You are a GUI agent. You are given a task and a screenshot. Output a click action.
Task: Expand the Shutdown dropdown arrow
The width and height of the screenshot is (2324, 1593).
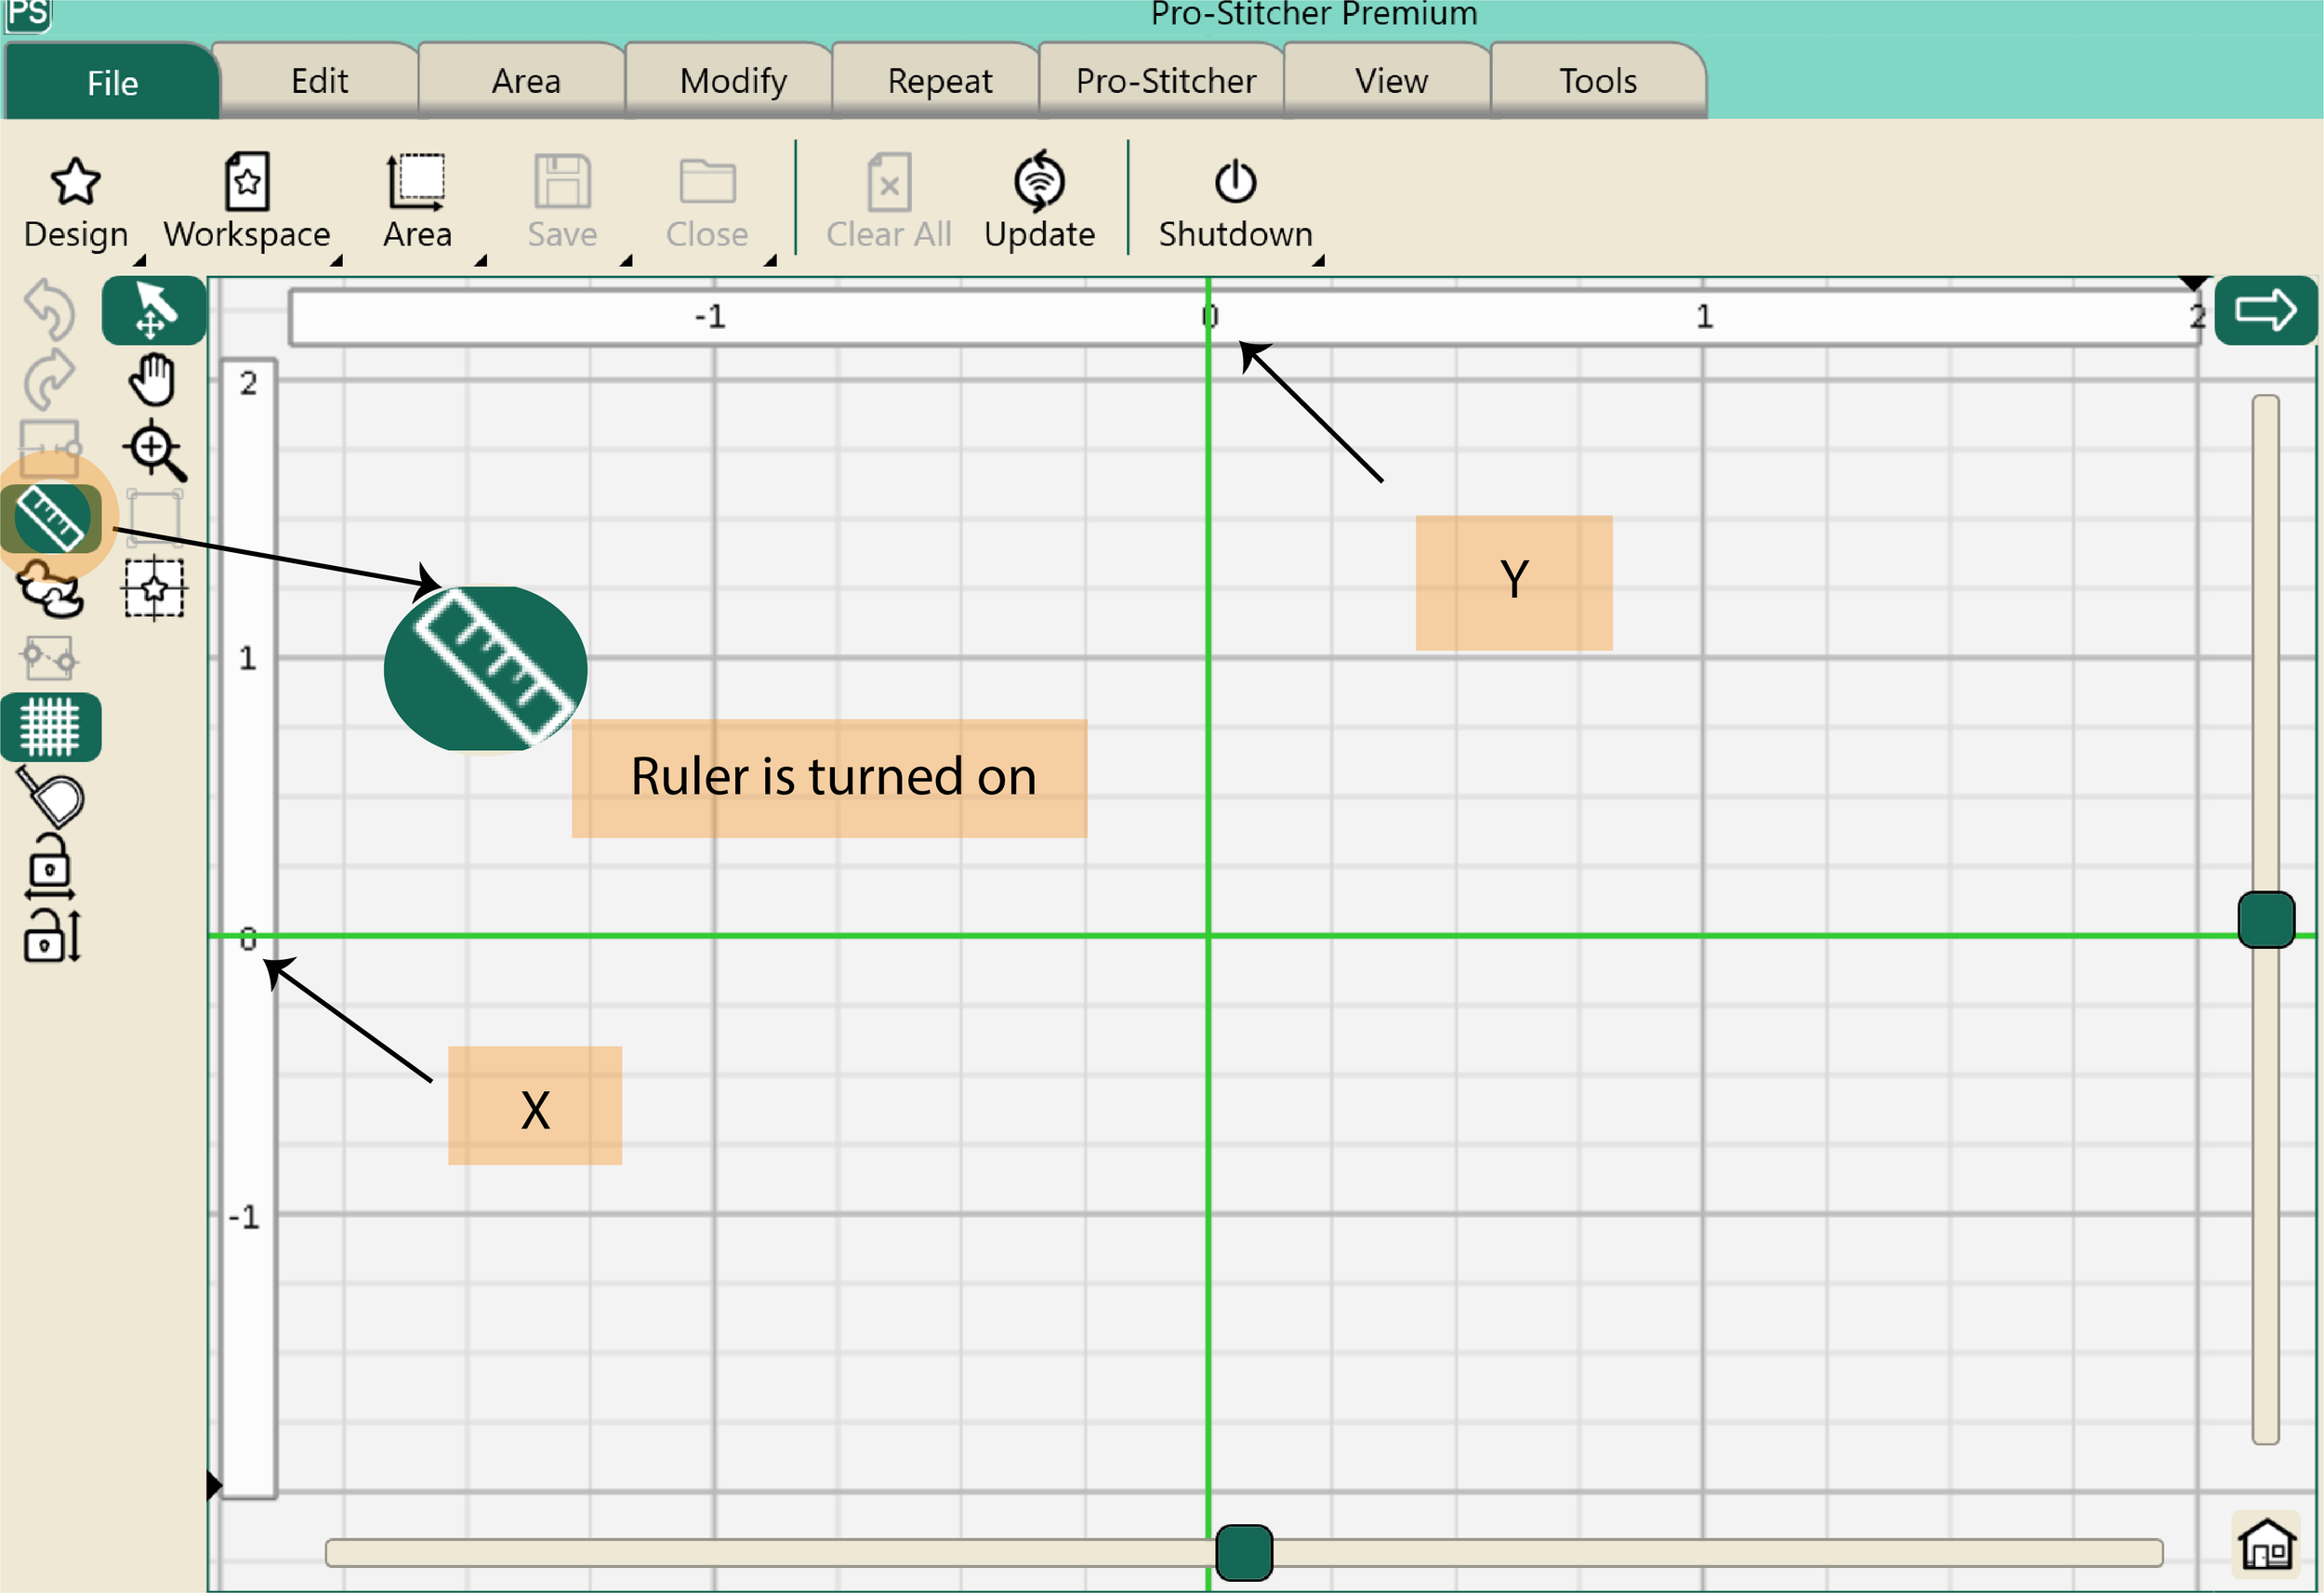(1318, 261)
